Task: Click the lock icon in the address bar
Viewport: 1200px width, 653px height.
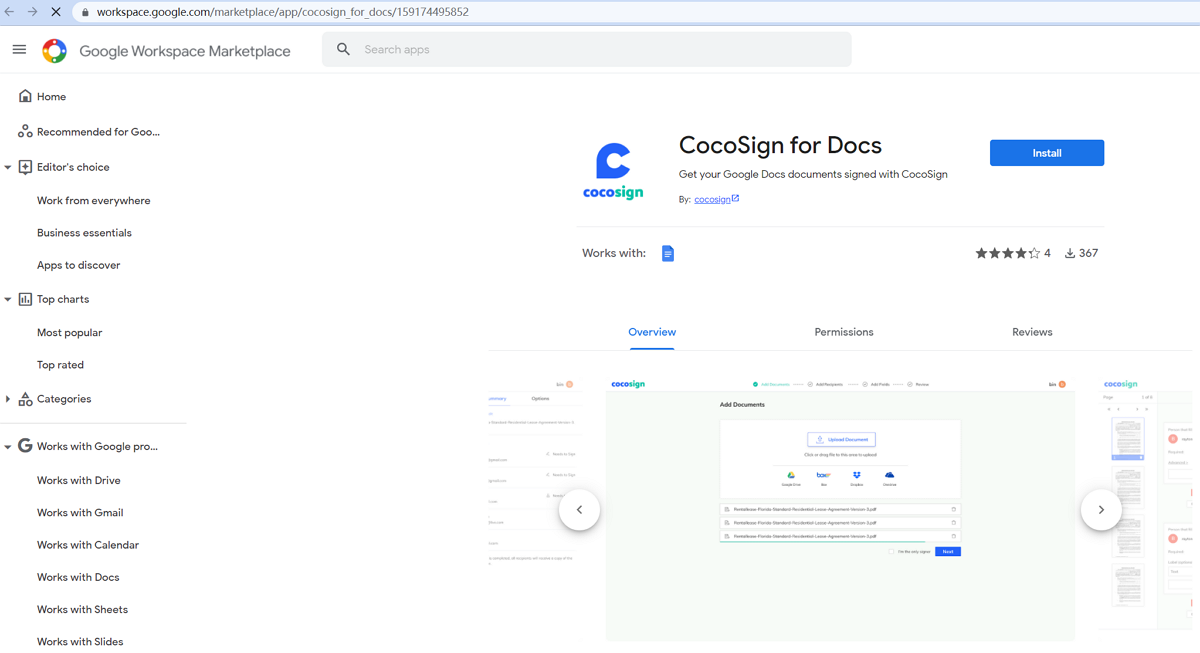Action: [x=85, y=12]
